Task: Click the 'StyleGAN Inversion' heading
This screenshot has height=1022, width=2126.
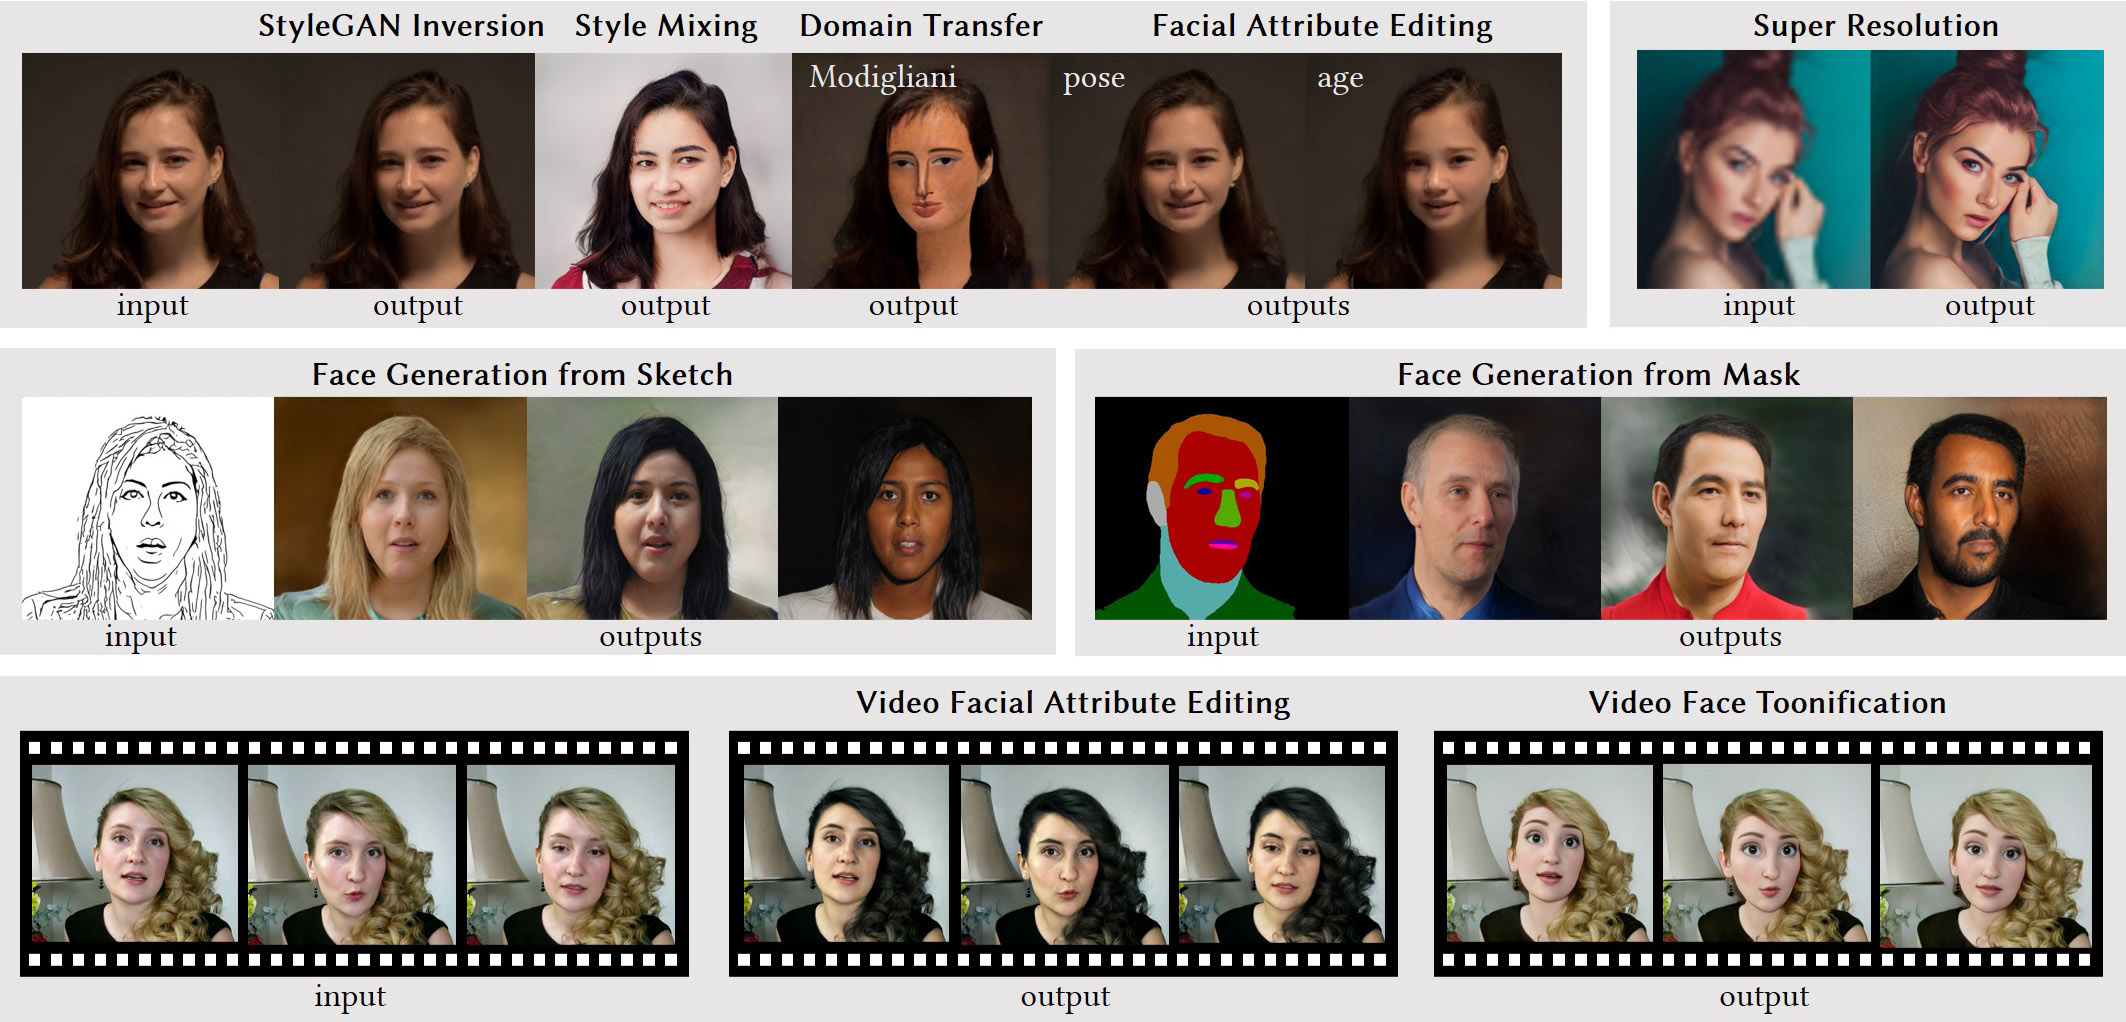Action: pos(401,26)
